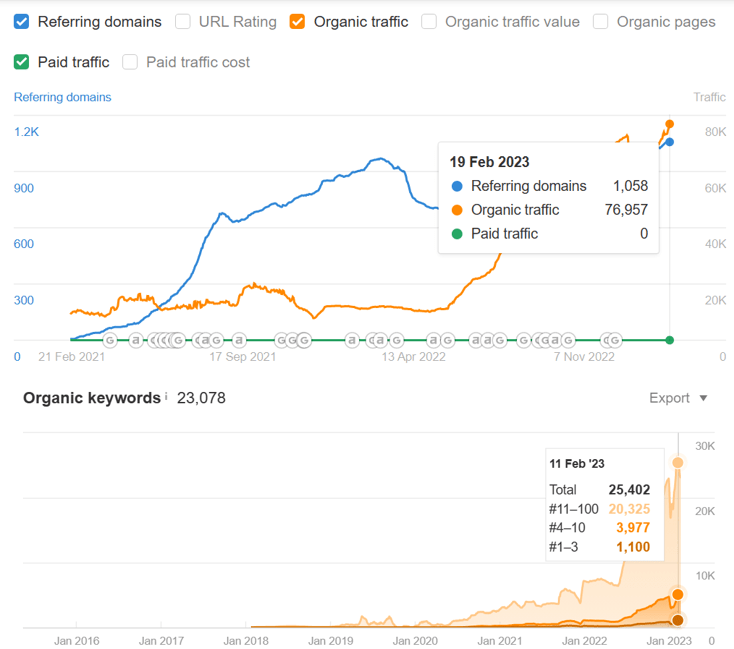Click the Referring domains axis label
The height and width of the screenshot is (649, 734).
(62, 97)
